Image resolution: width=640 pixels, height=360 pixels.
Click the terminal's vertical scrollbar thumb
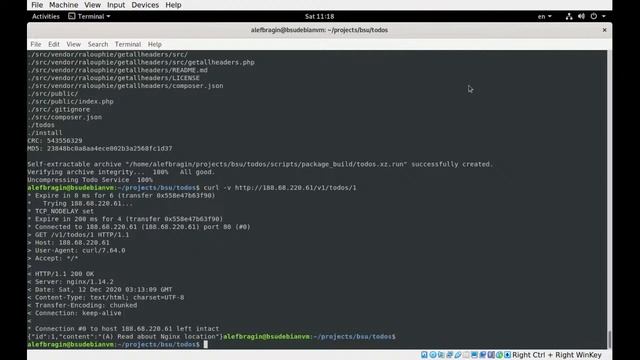(x=609, y=340)
